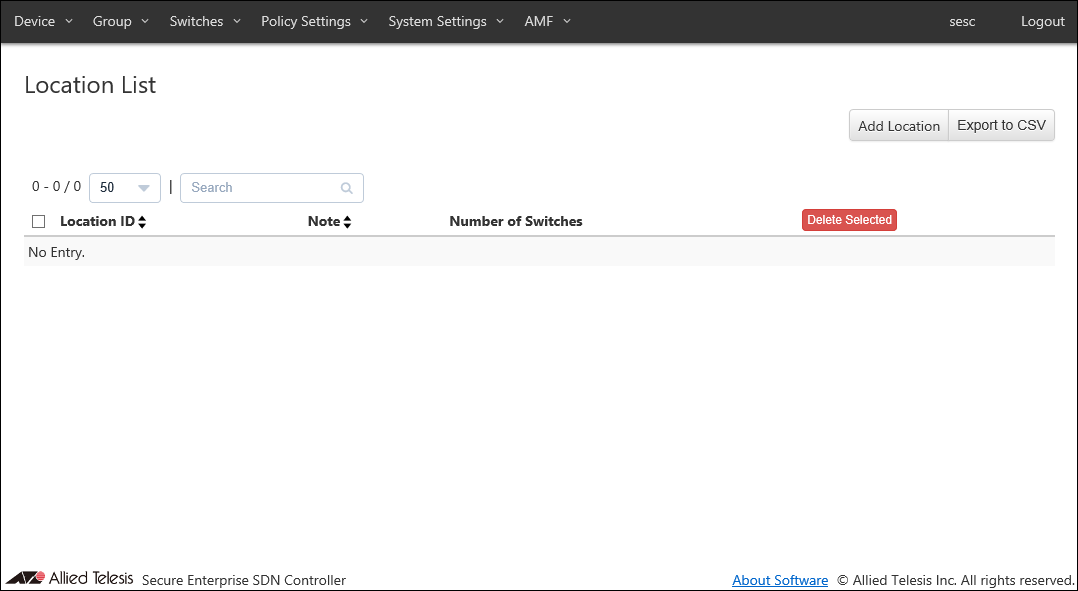The width and height of the screenshot is (1078, 591).
Task: Click the Allied Telesis logo
Action: pyautogui.click(x=69, y=578)
